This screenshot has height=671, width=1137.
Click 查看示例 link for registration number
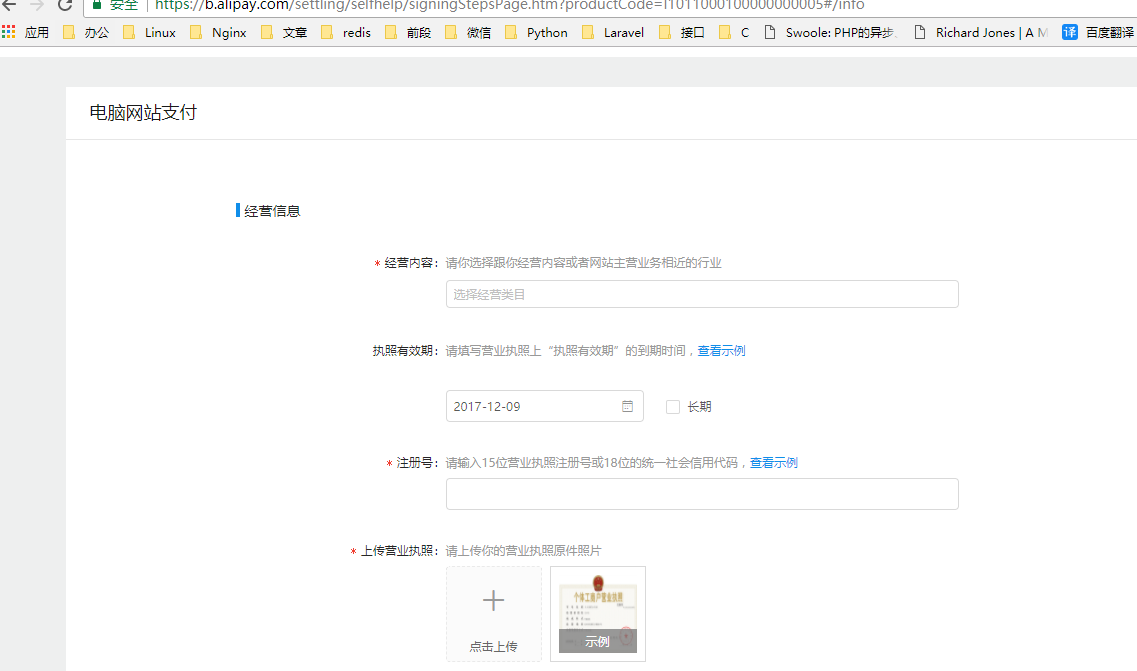[x=773, y=463]
